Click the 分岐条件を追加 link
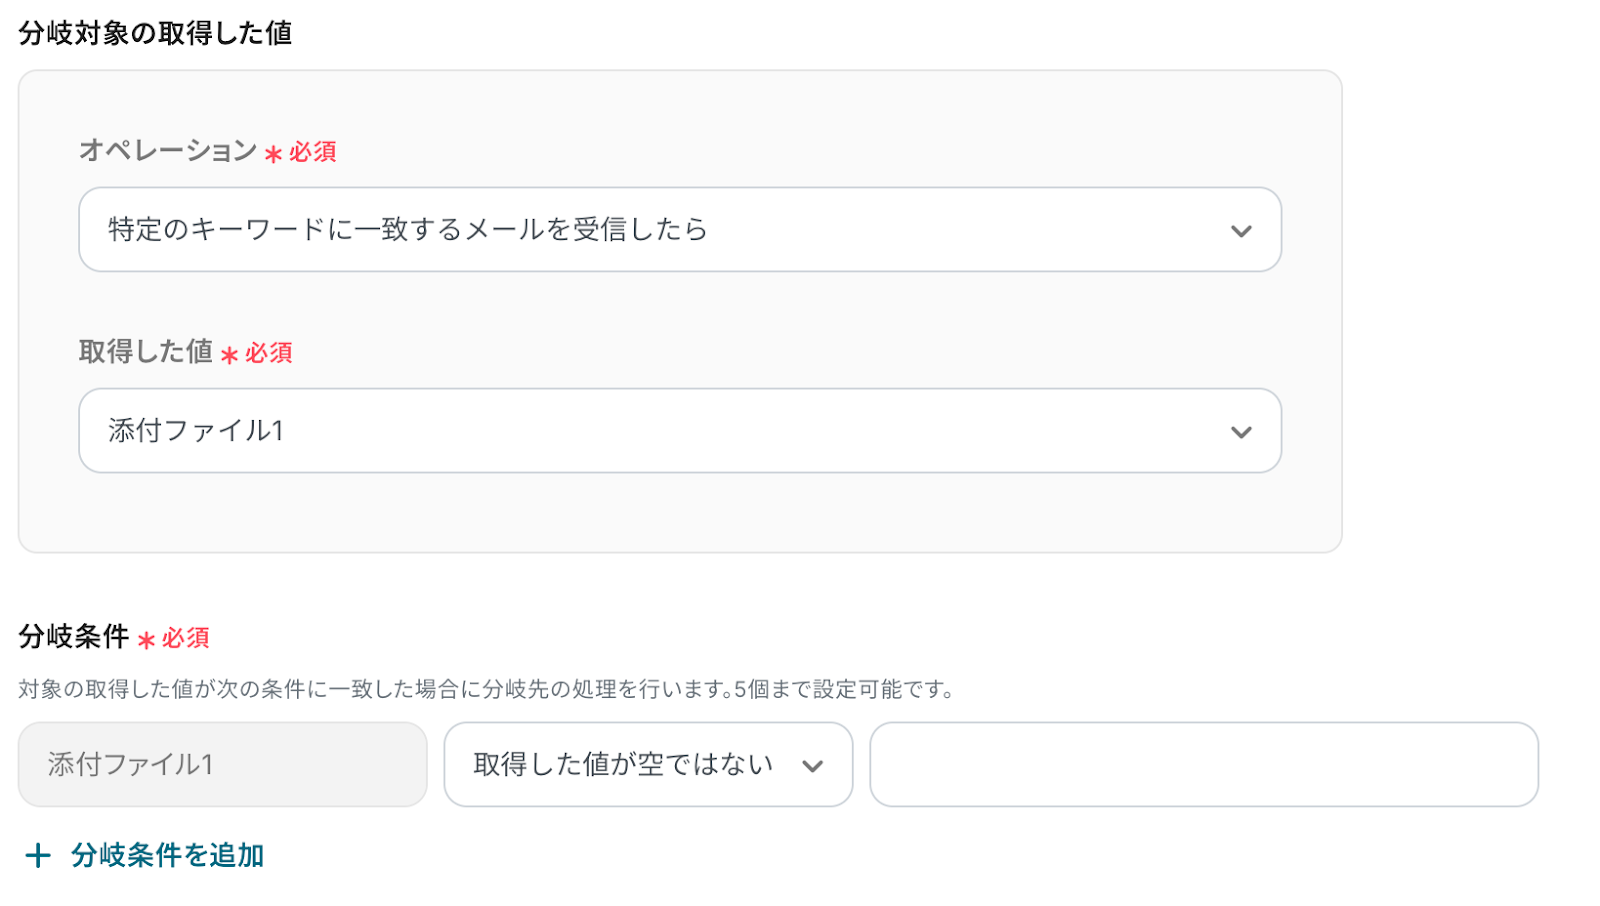 [167, 855]
